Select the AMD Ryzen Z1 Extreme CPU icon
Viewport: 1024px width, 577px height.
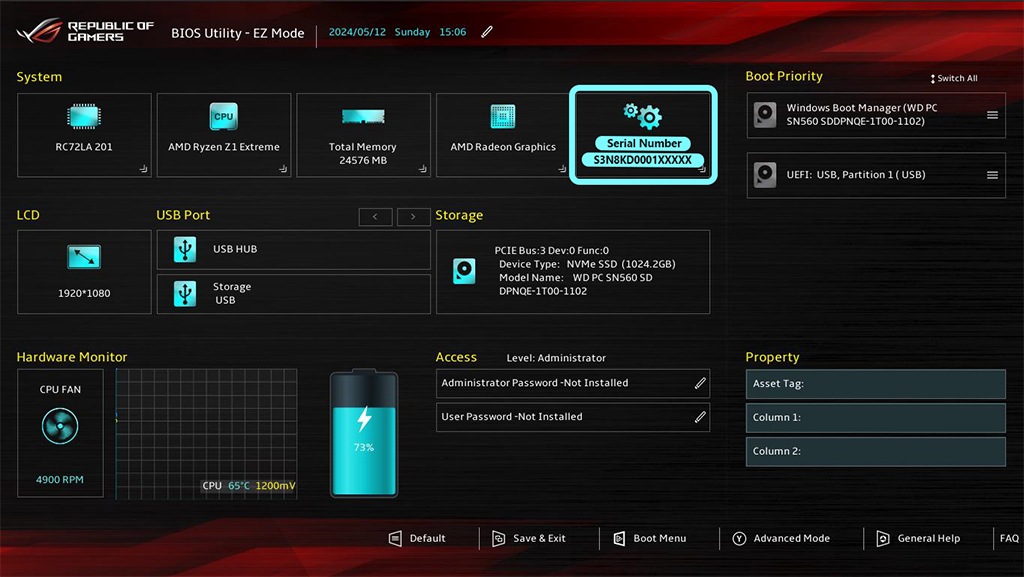223,117
